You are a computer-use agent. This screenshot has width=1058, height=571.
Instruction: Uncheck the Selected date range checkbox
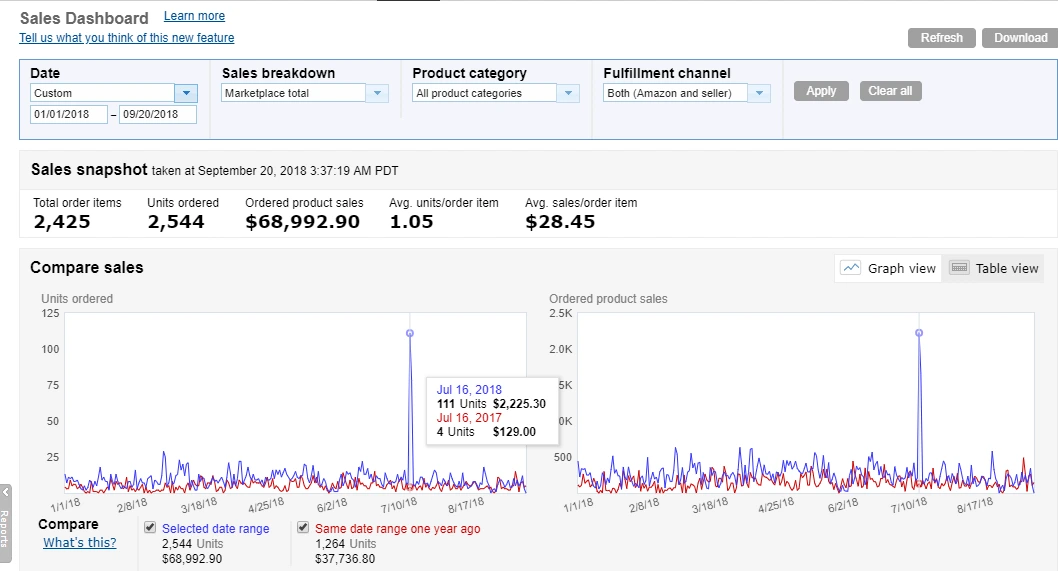click(x=150, y=528)
